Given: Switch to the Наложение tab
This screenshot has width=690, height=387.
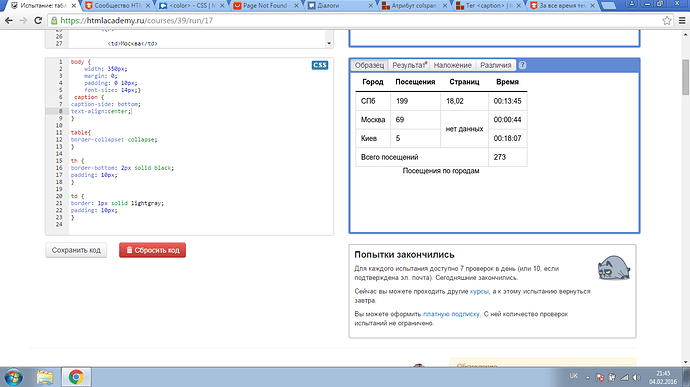Looking at the screenshot, I should tap(452, 65).
